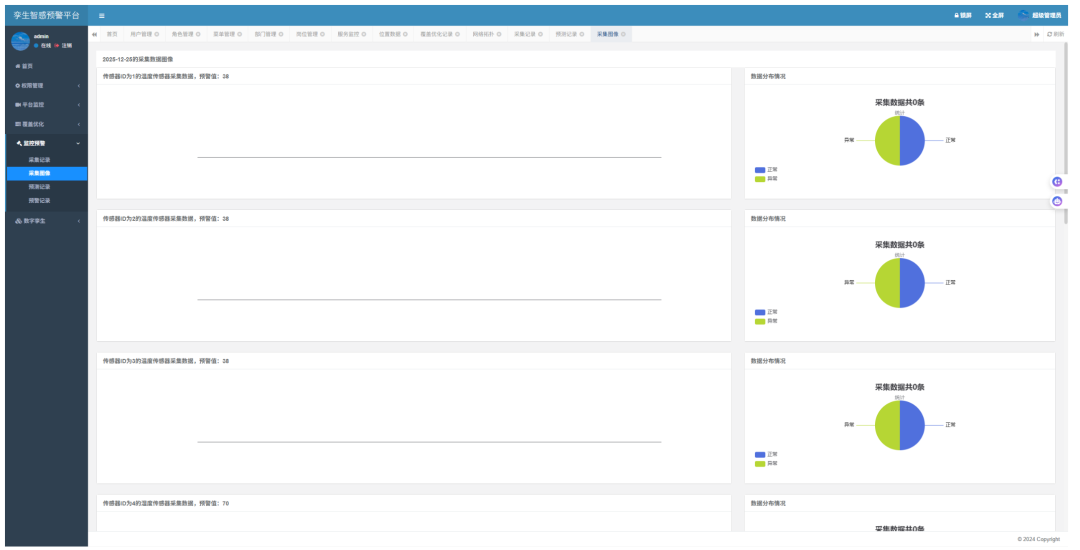Switch to the 覆盖优化记录 tab

click(437, 34)
